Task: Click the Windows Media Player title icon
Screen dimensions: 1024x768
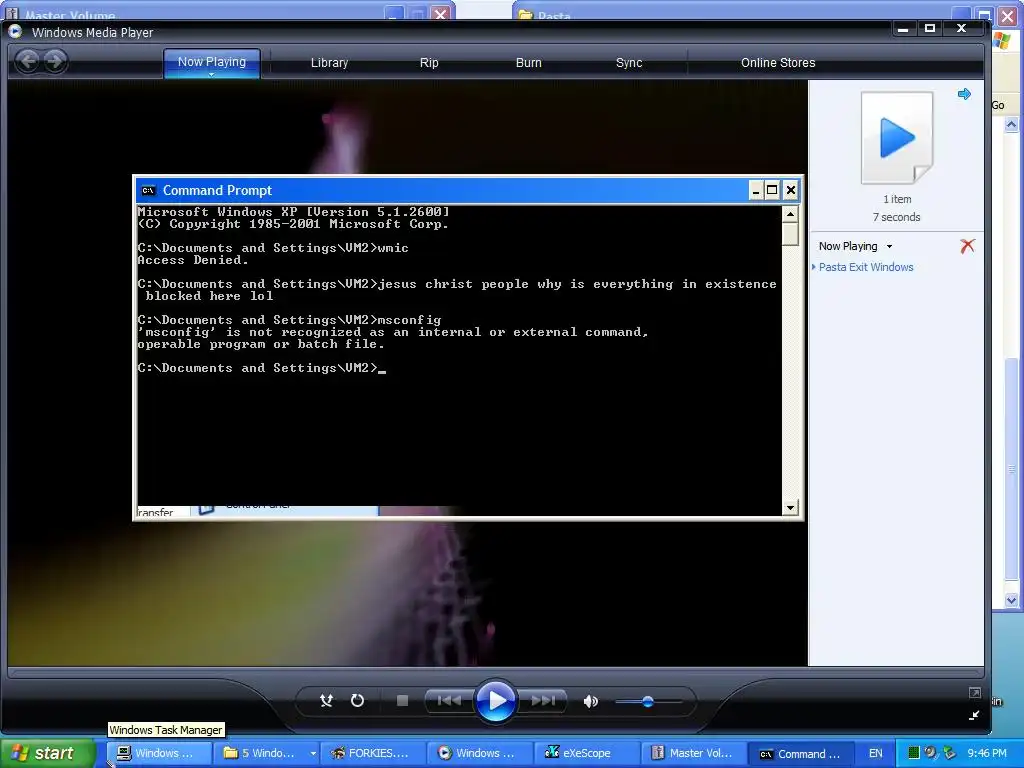Action: [x=15, y=31]
